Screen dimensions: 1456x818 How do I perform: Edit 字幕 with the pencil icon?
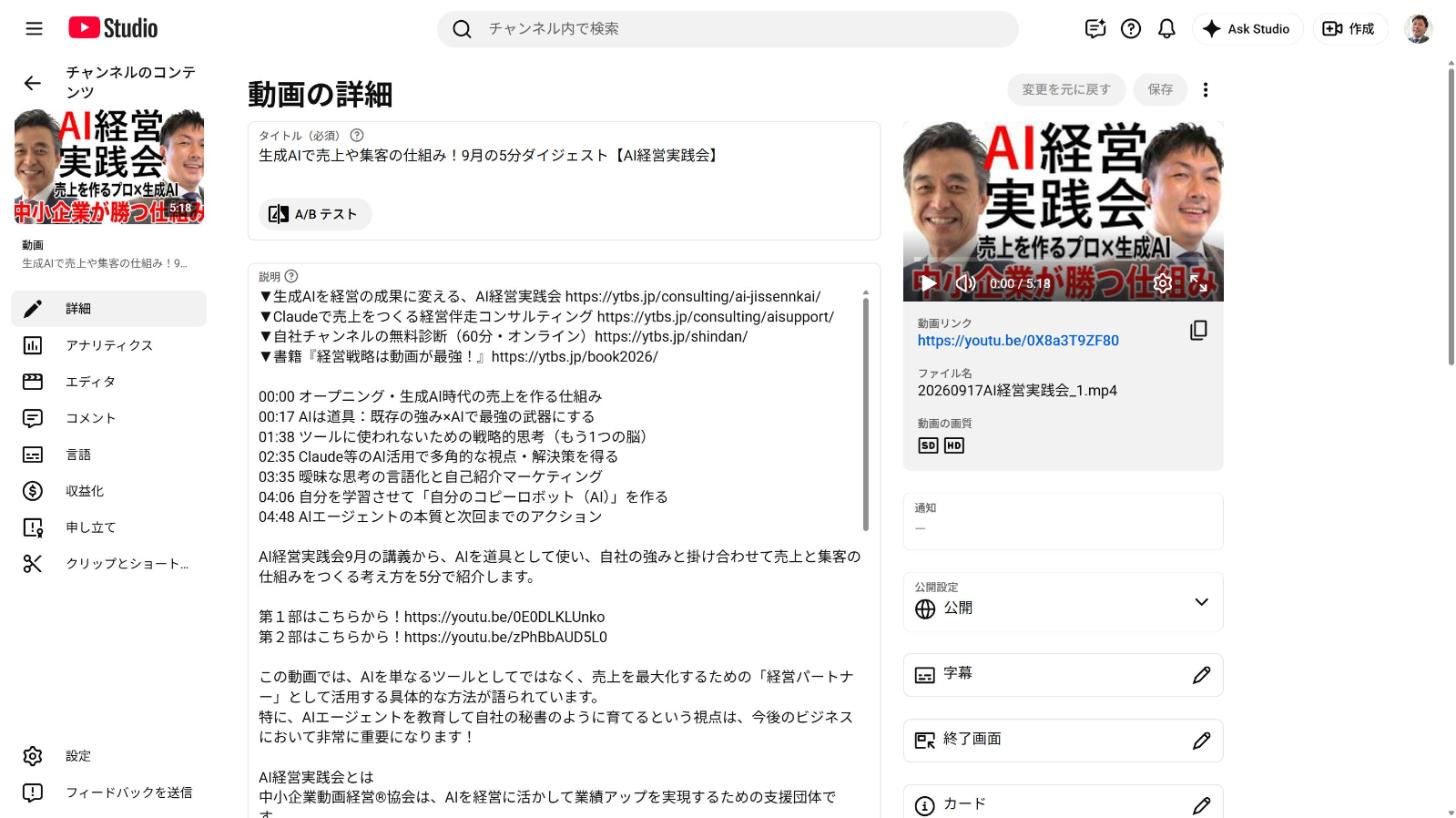coord(1201,675)
